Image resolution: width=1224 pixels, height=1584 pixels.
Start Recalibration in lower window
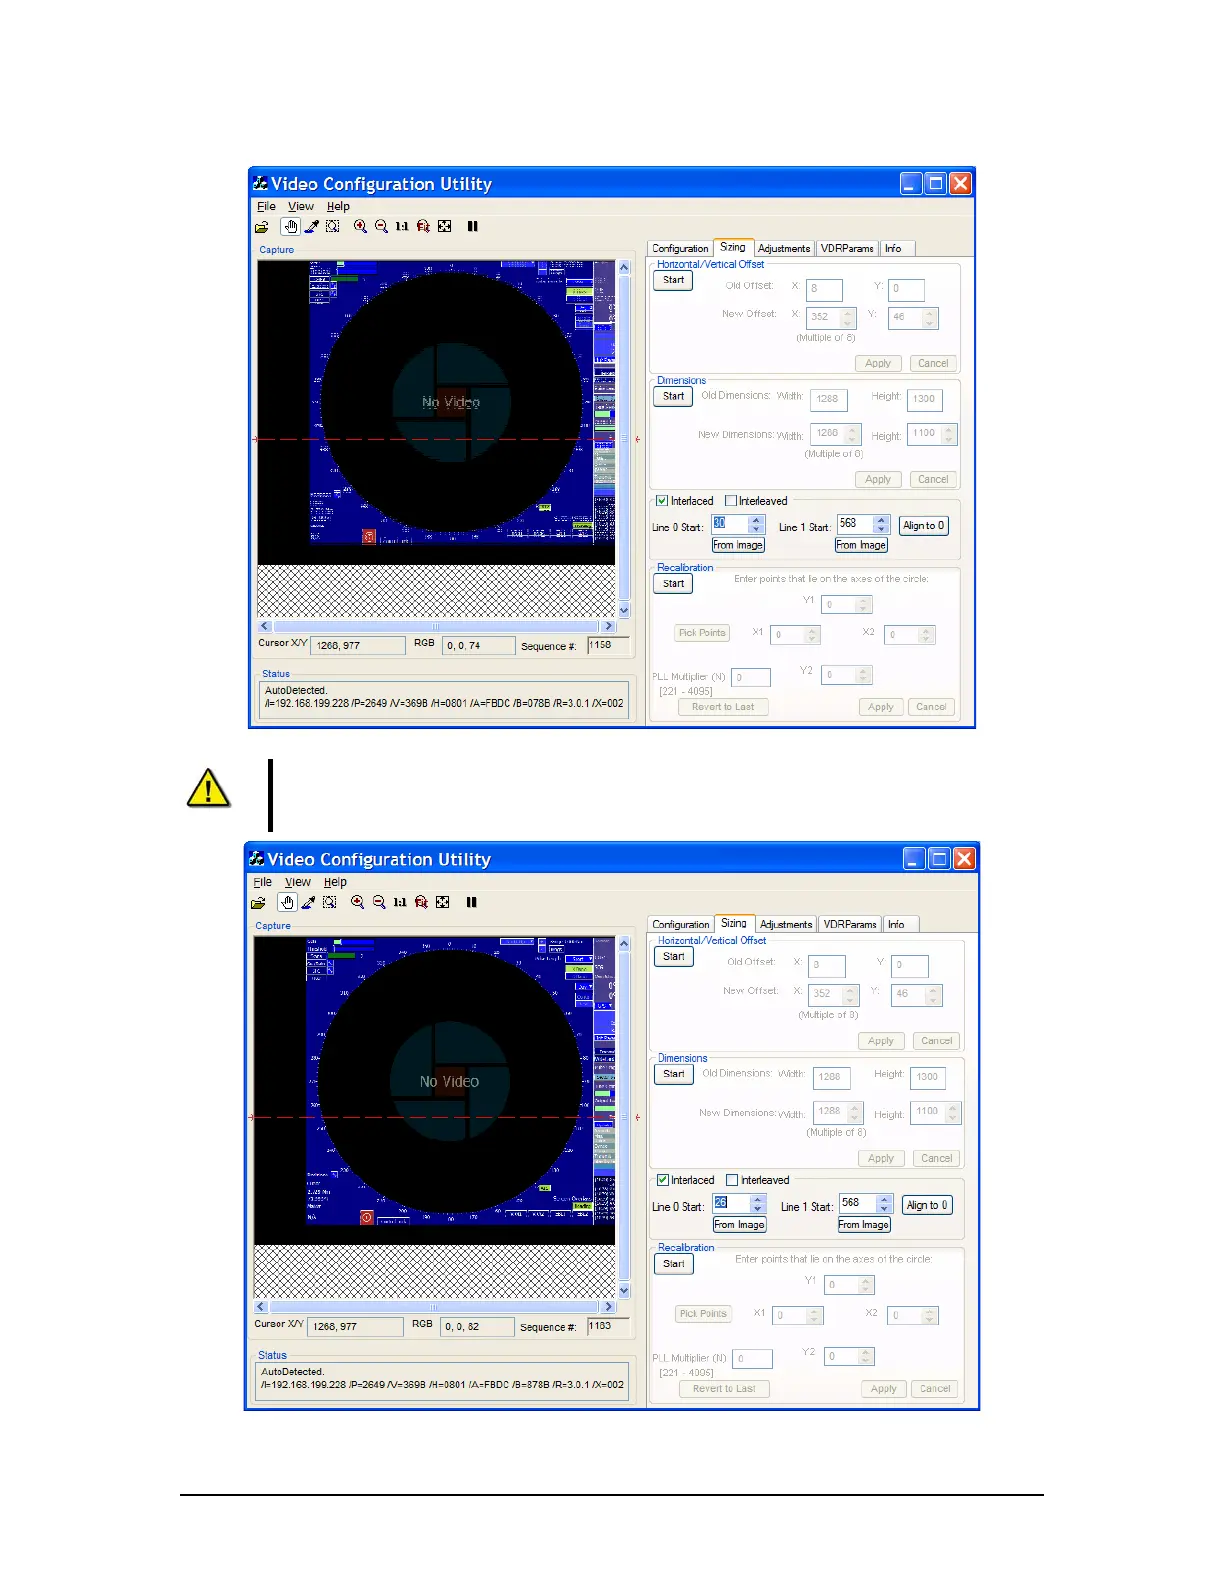pyautogui.click(x=674, y=1264)
